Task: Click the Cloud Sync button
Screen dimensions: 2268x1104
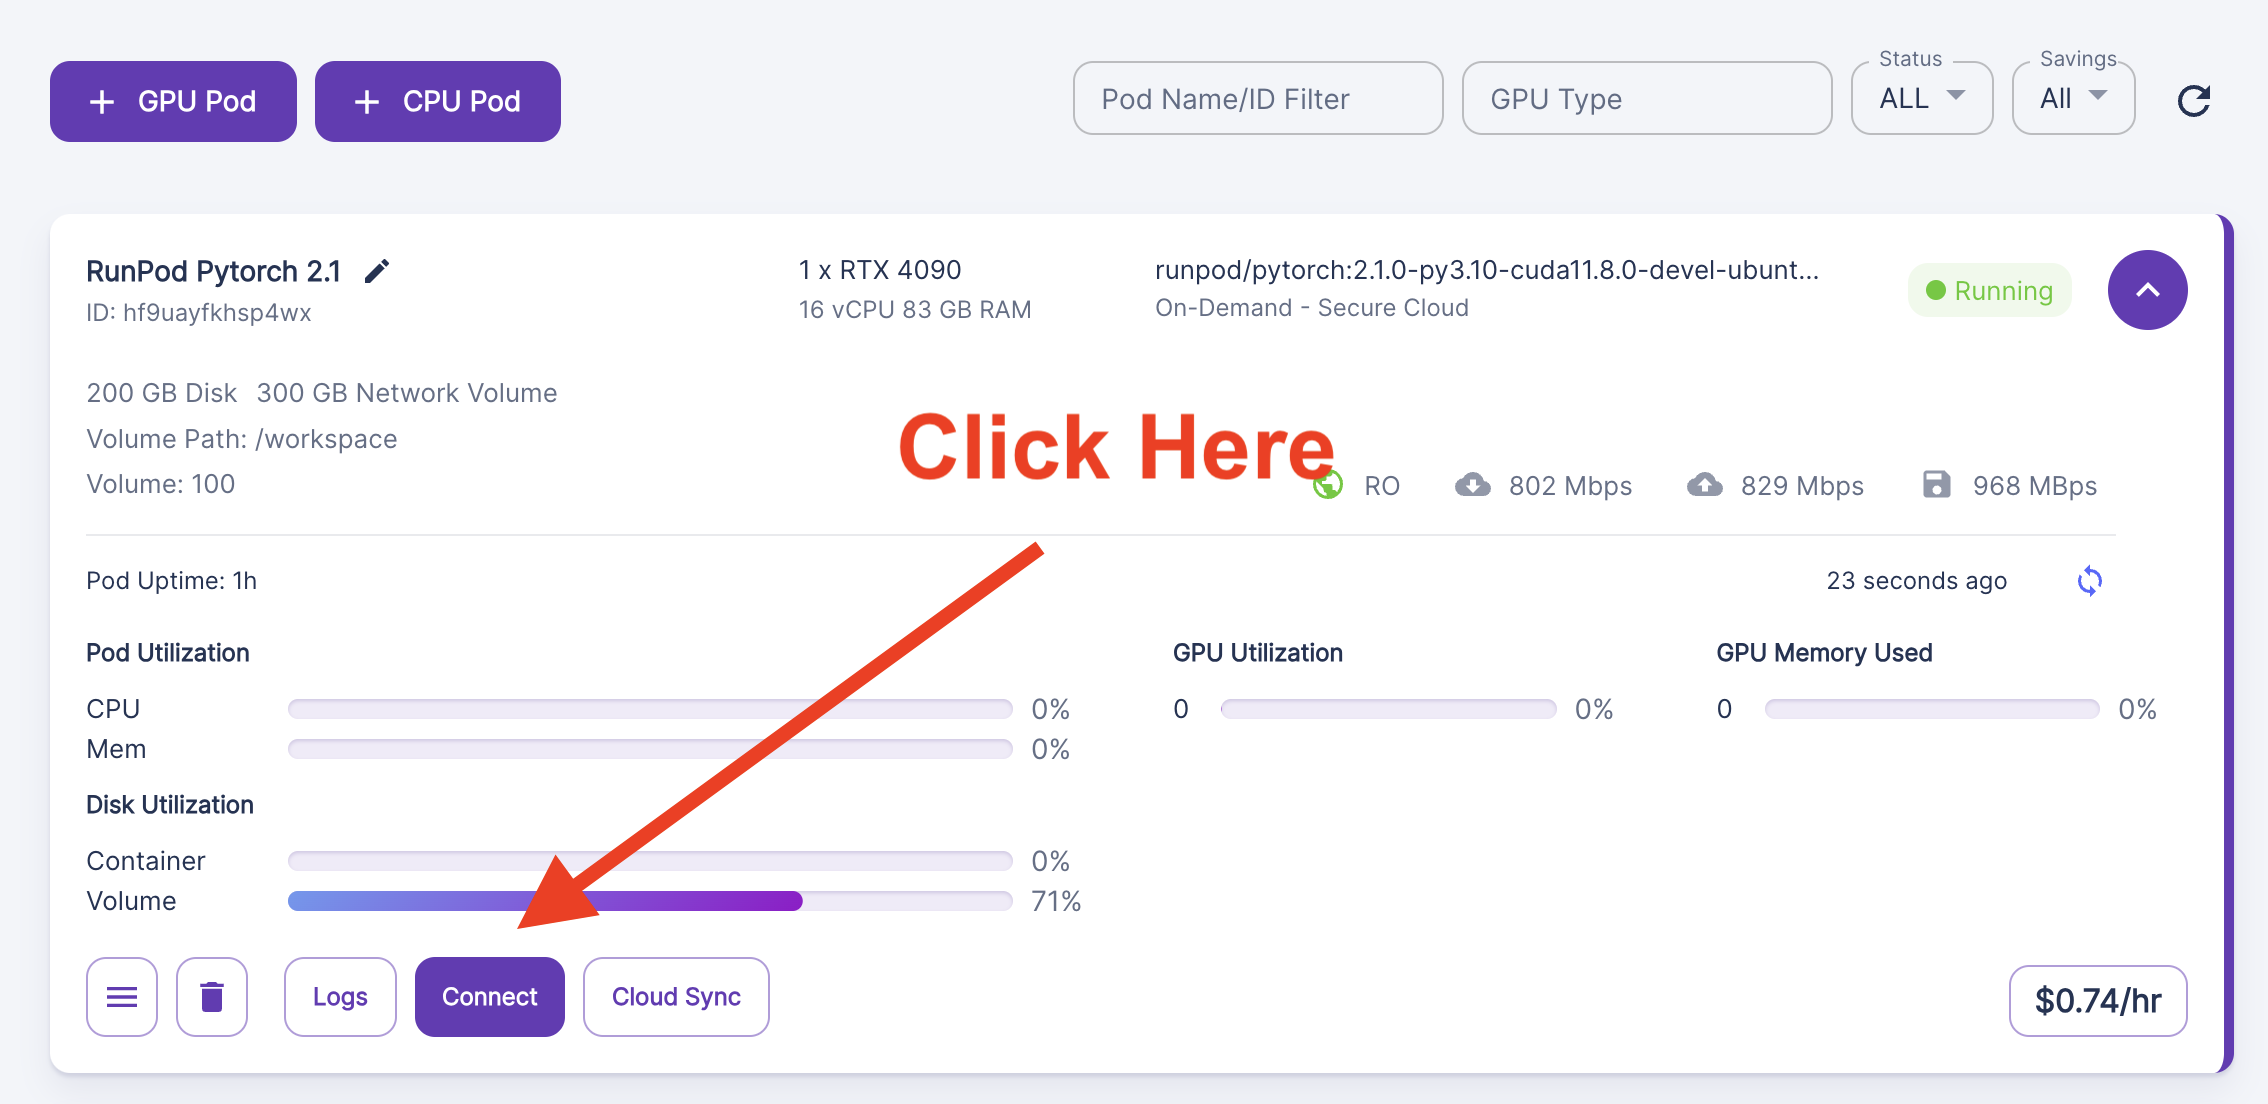Action: [676, 997]
